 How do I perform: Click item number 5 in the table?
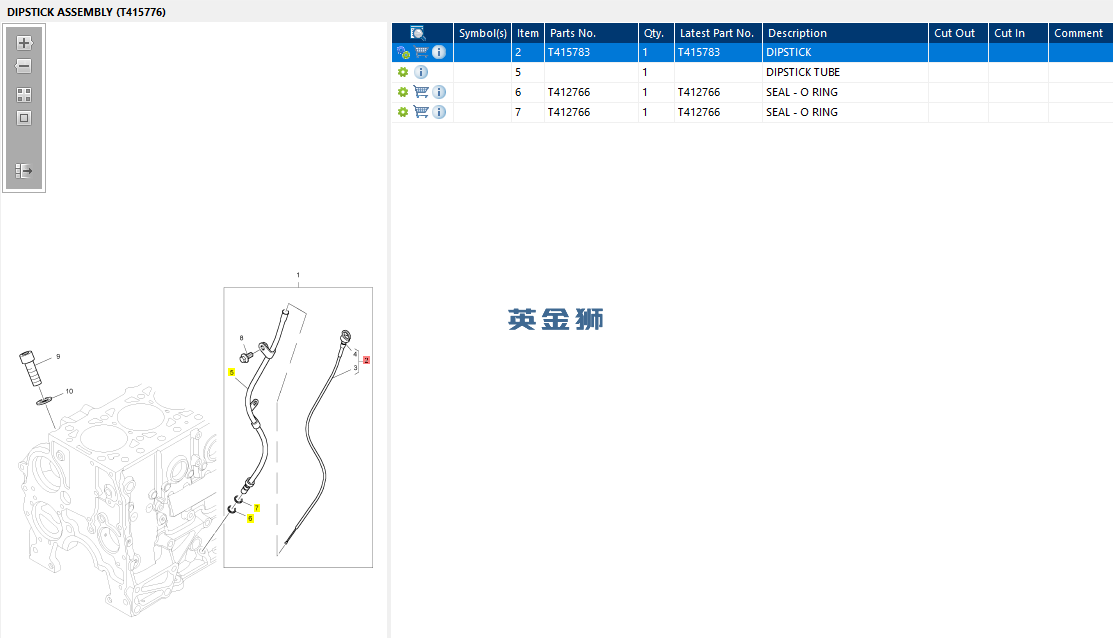coord(518,72)
